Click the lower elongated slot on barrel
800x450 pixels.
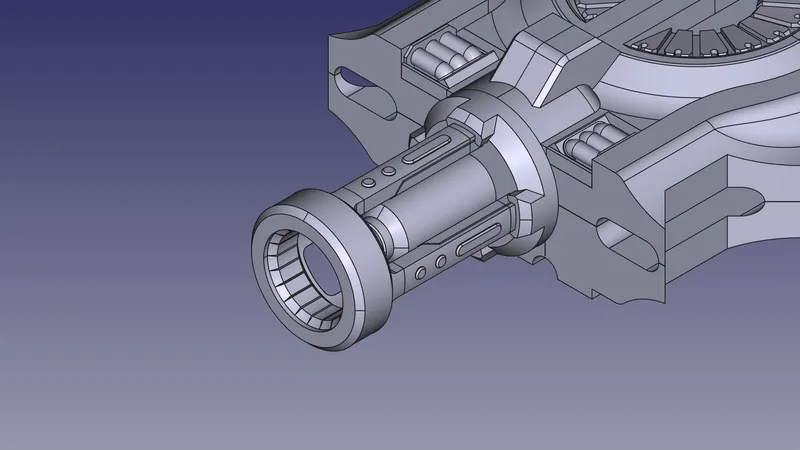477,240
